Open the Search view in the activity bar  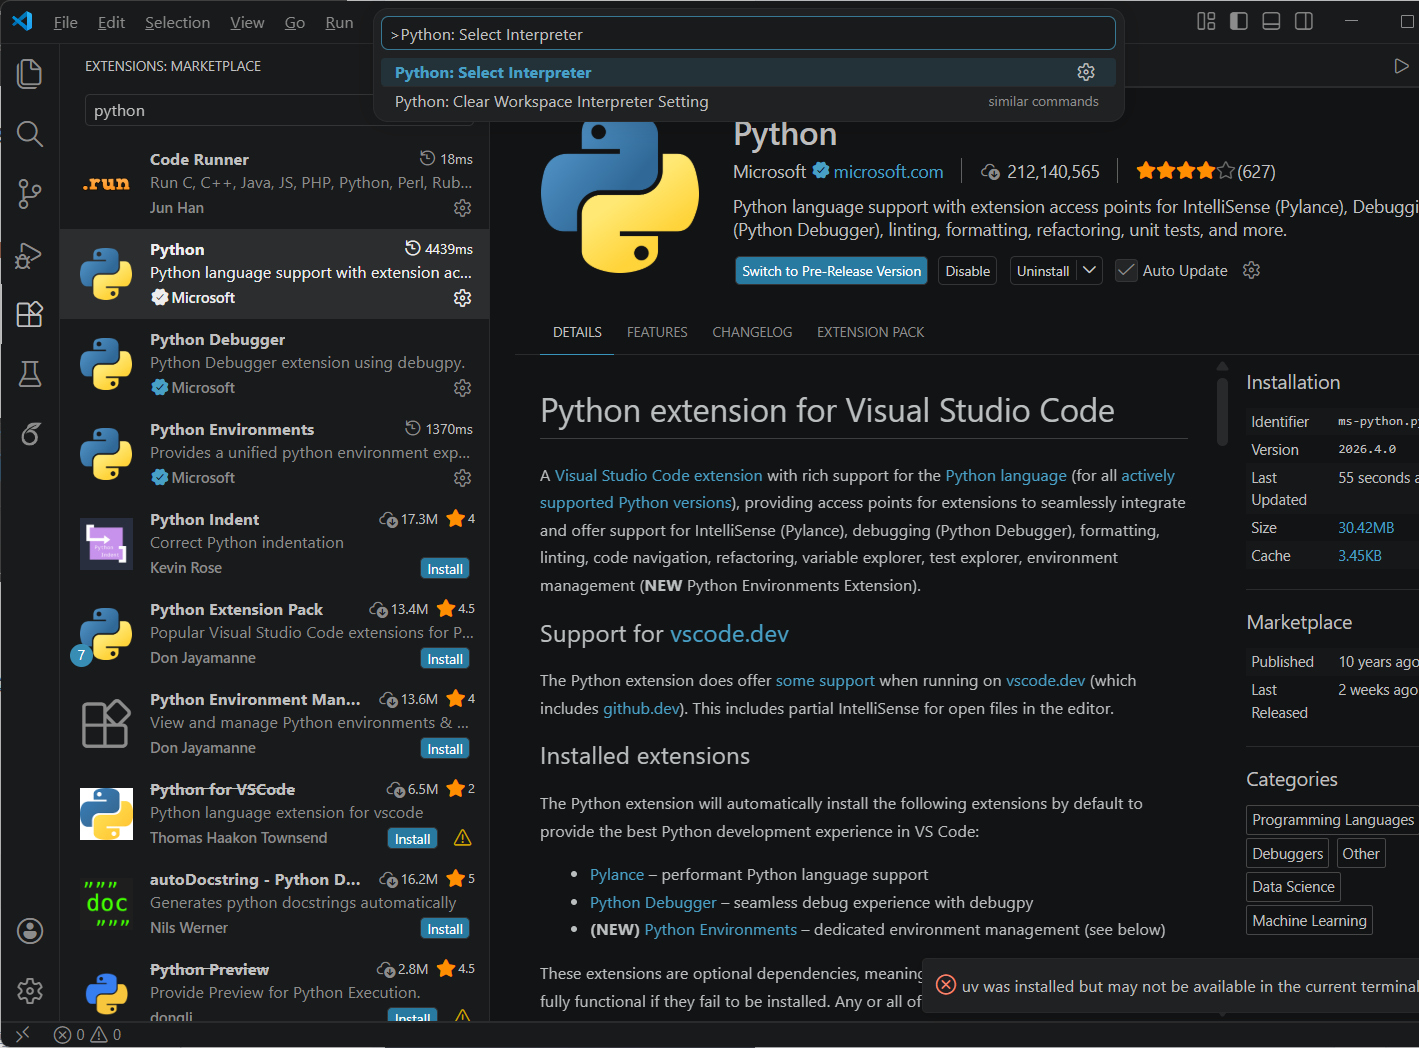click(30, 133)
